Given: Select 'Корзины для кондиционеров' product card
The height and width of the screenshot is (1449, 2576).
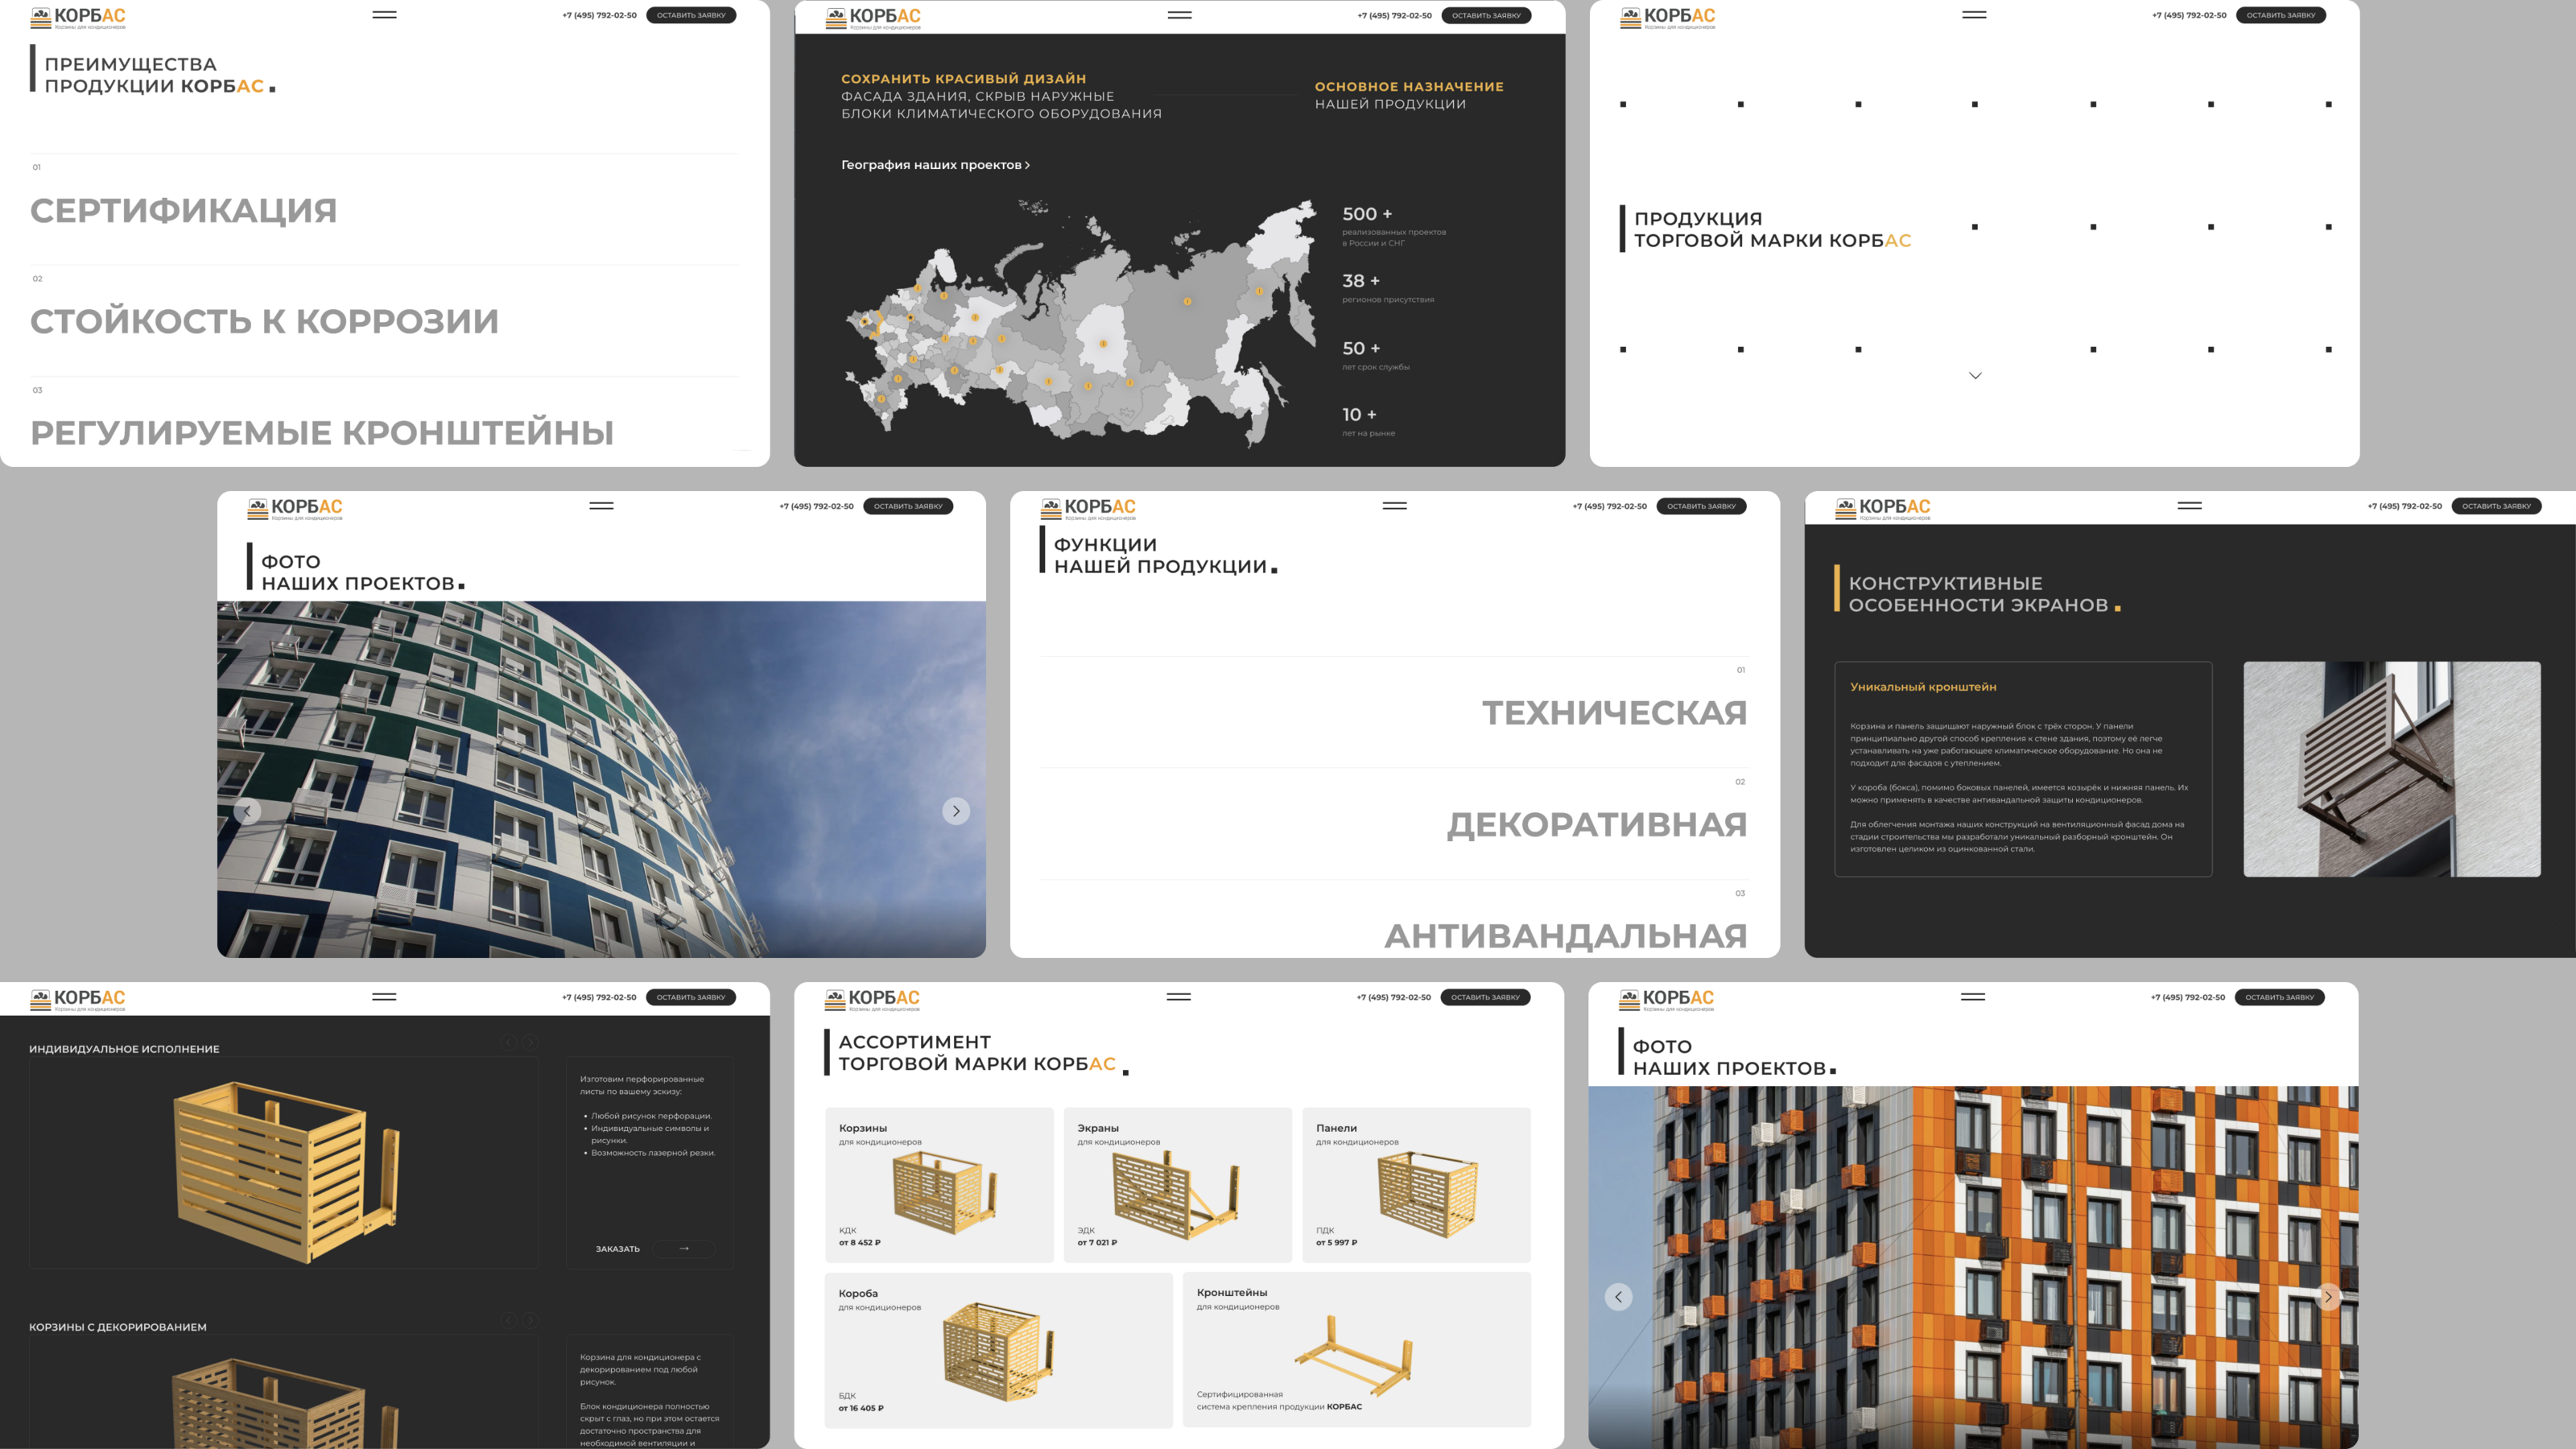Looking at the screenshot, I should tap(938, 1184).
